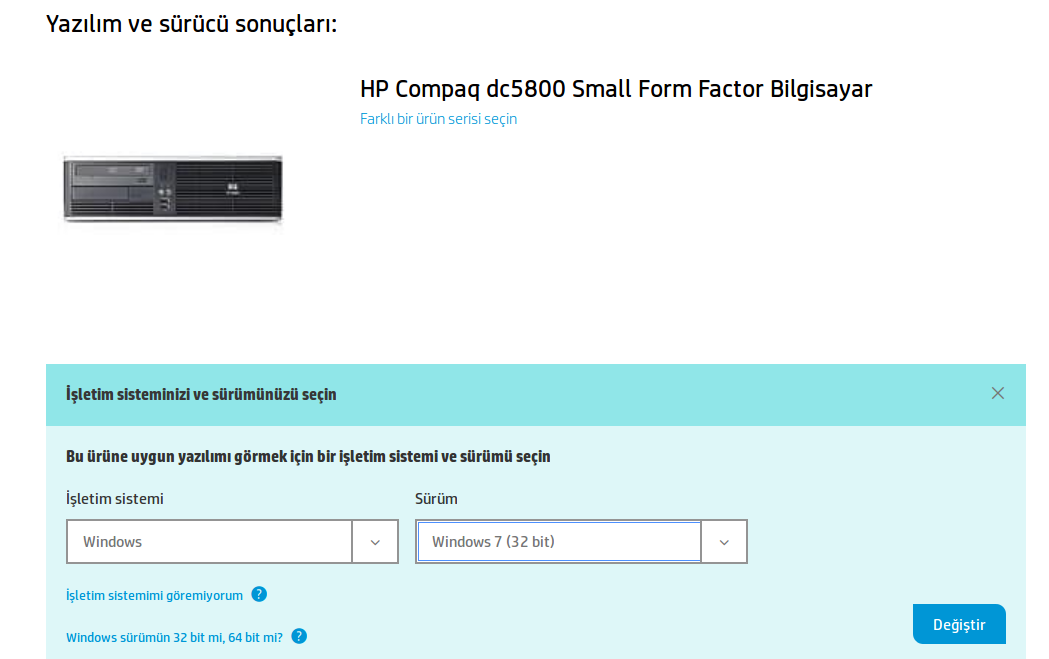Click the Yazılım ve sürücü sonuçları heading
The height and width of the screenshot is (659, 1049).
click(x=191, y=24)
